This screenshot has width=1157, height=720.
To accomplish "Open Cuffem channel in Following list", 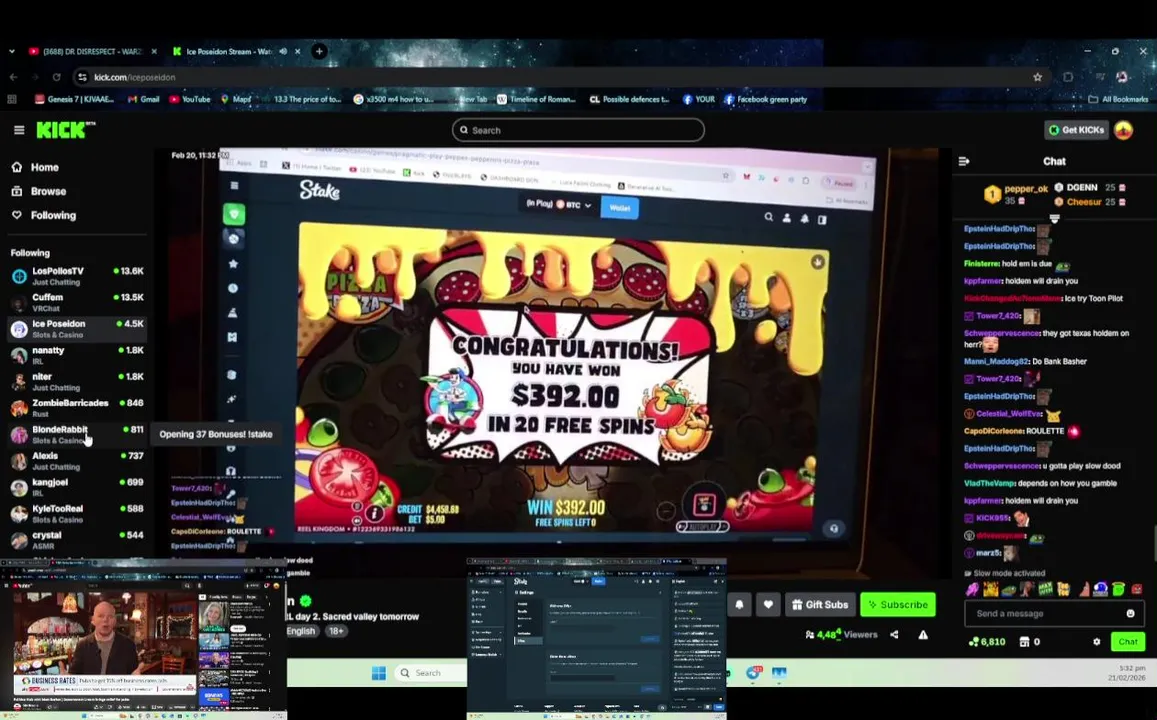I will [77, 302].
